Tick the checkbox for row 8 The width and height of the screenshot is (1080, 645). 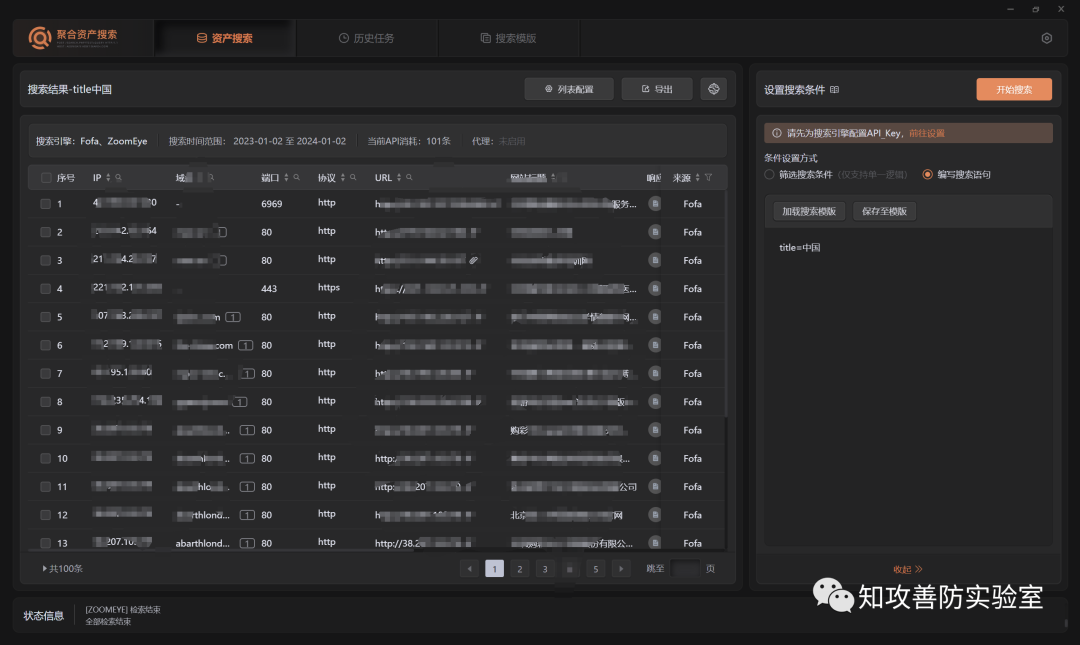click(45, 402)
